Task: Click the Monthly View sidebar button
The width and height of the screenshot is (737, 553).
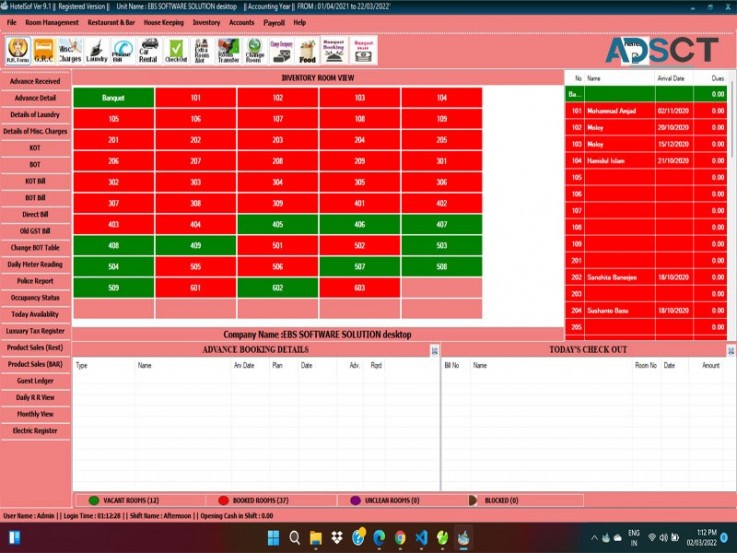Action: (x=35, y=414)
